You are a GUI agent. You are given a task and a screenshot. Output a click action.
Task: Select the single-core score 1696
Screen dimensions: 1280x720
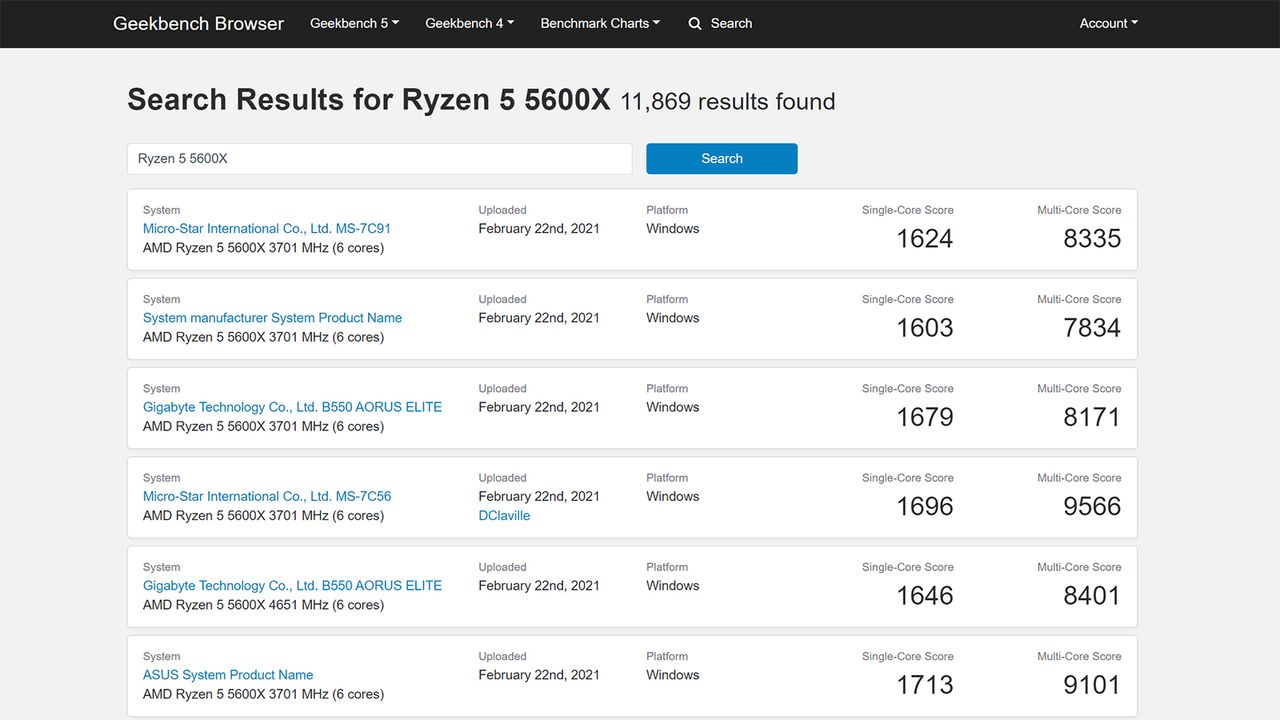click(x=925, y=506)
